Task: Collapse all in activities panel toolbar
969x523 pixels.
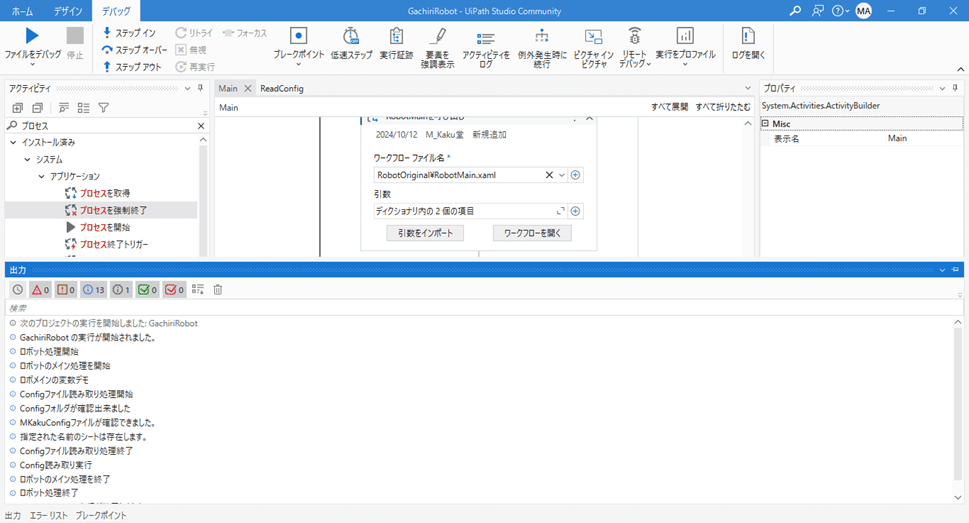Action: (x=37, y=108)
